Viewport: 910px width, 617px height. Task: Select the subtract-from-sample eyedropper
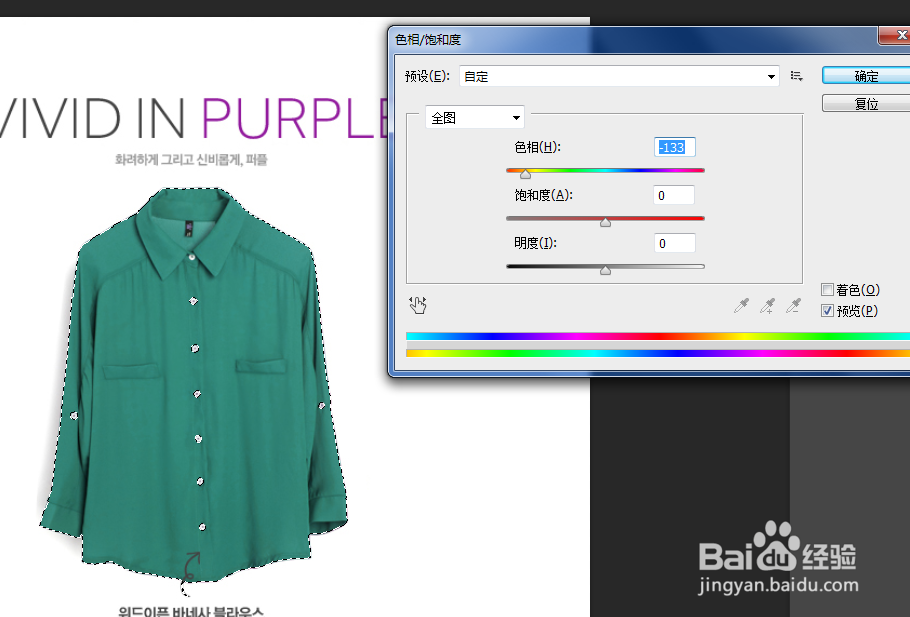[x=793, y=306]
